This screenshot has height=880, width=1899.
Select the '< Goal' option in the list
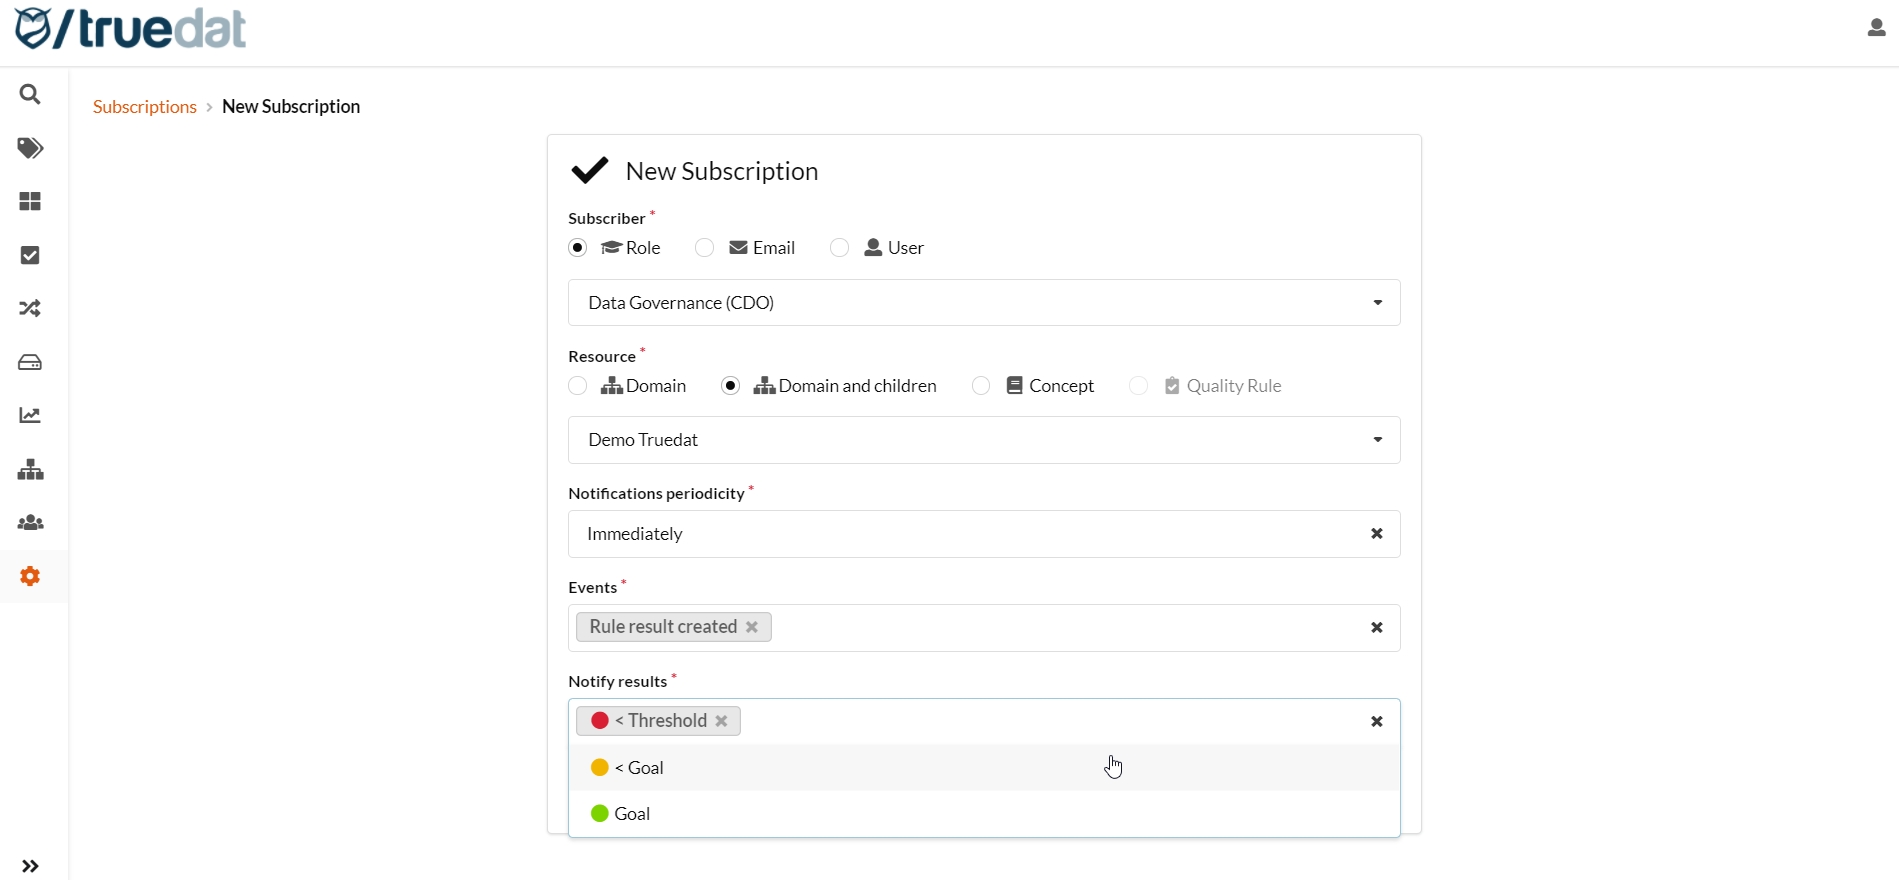(642, 768)
